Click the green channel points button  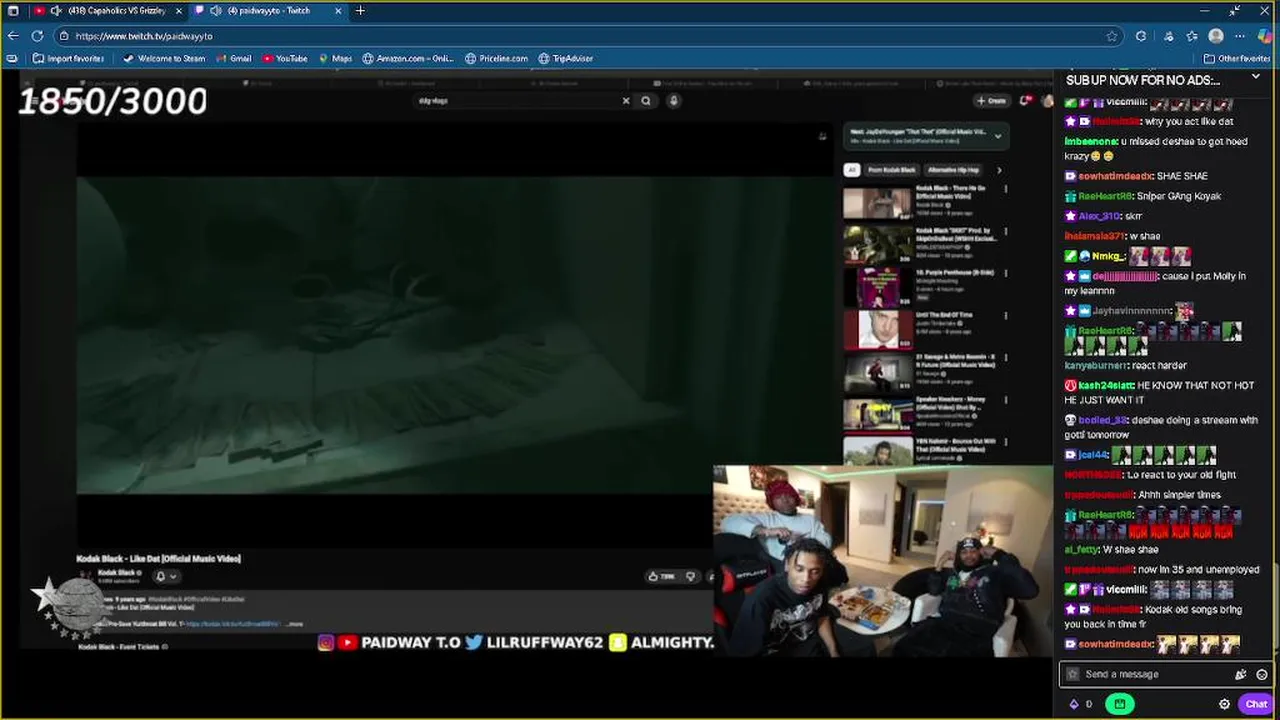tap(1119, 704)
